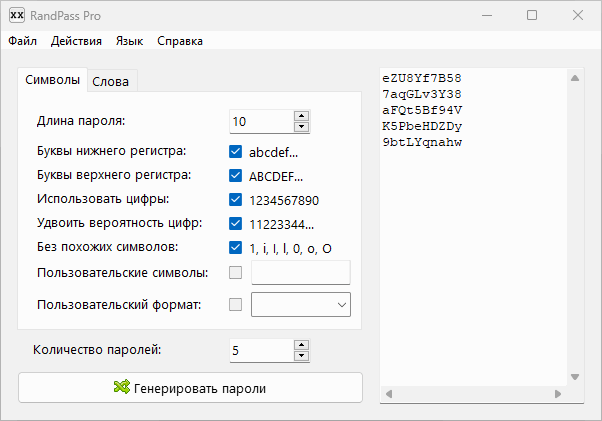
Task: Click the Длина пароля input field
Action: click(x=261, y=122)
